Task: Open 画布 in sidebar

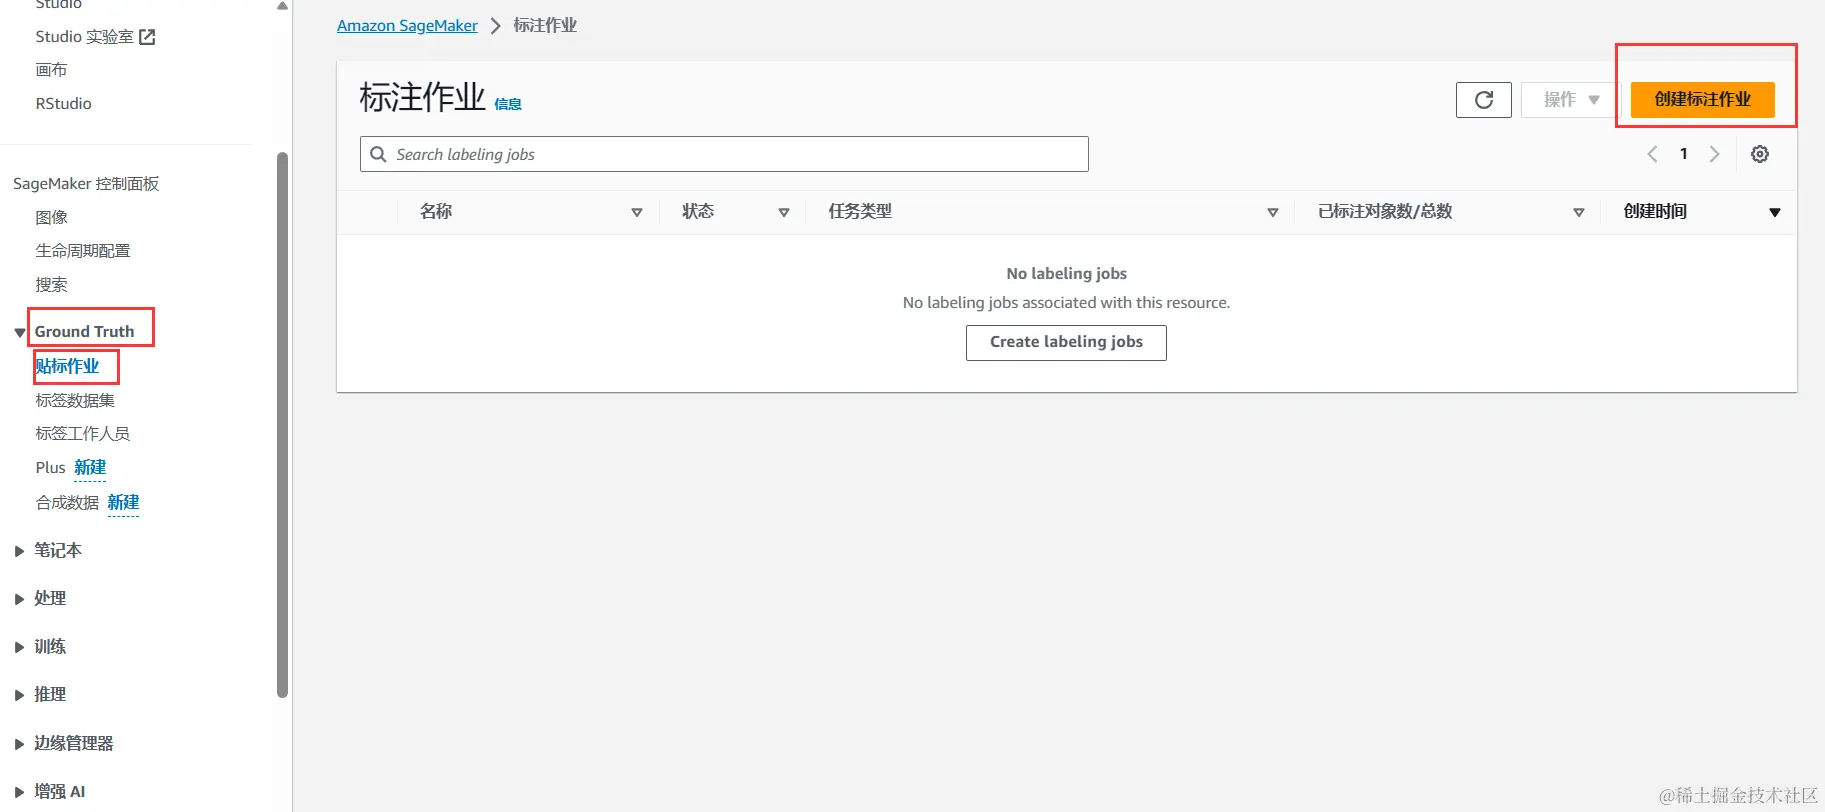Action: click(51, 70)
